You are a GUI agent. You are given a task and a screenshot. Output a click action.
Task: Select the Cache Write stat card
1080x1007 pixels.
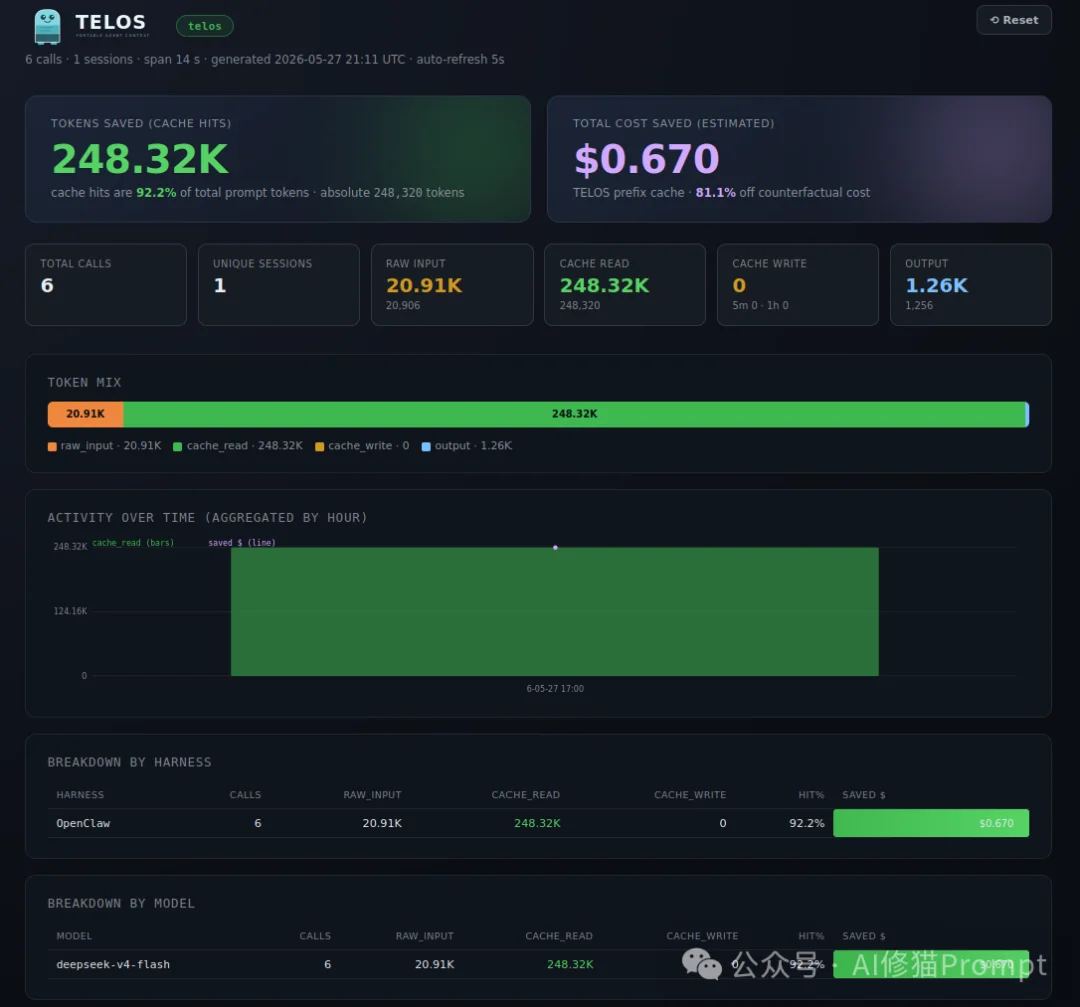798,284
